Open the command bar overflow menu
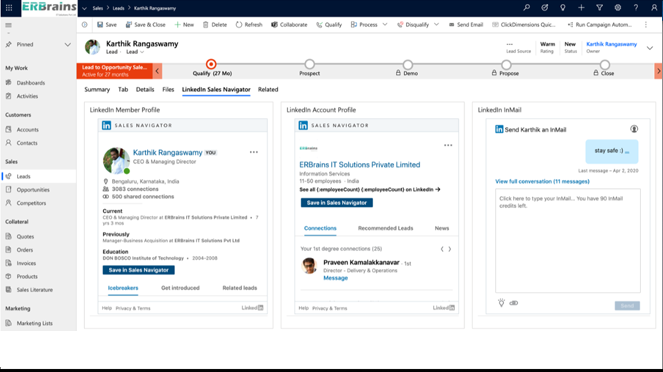The image size is (663, 372). (646, 25)
